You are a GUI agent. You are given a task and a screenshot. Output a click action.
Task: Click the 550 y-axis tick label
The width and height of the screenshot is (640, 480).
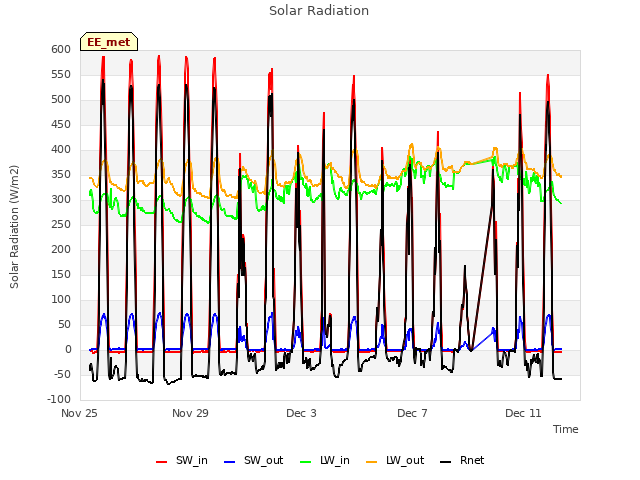61,75
